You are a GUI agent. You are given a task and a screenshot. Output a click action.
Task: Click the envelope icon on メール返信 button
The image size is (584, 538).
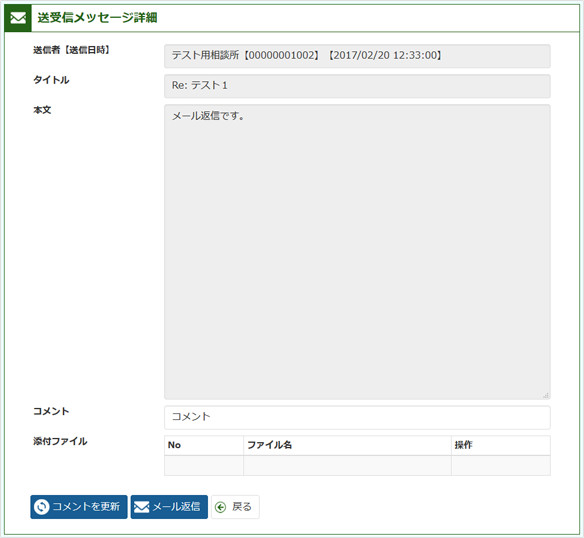142,507
